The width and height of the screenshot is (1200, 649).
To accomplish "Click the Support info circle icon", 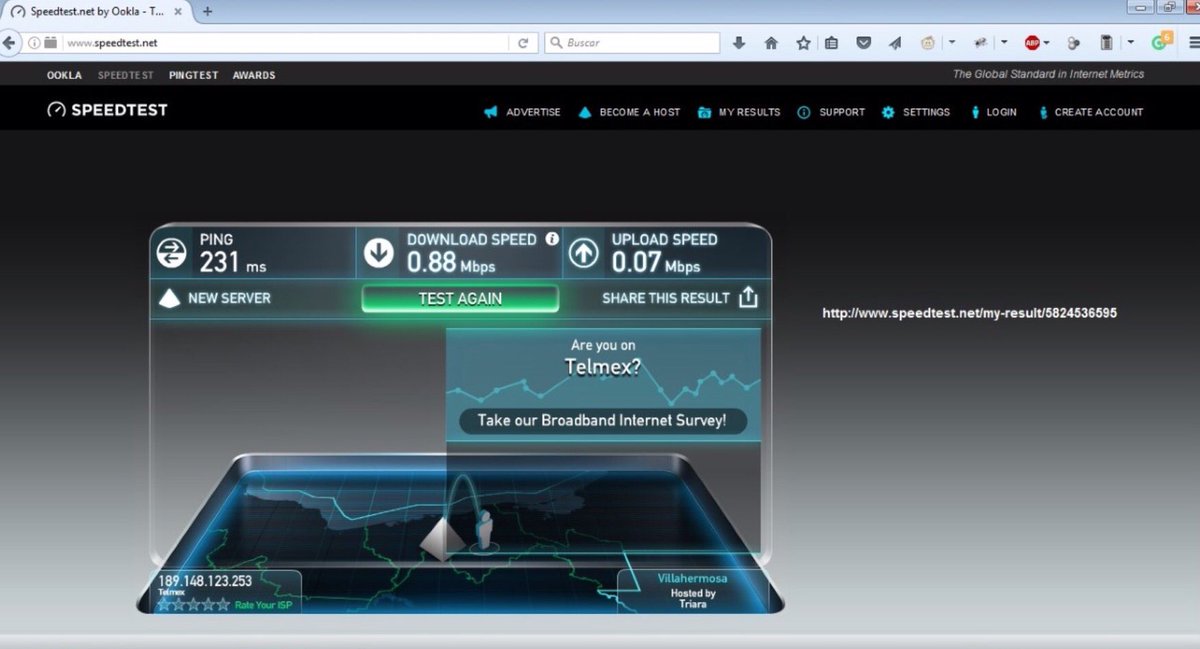I will pos(804,112).
